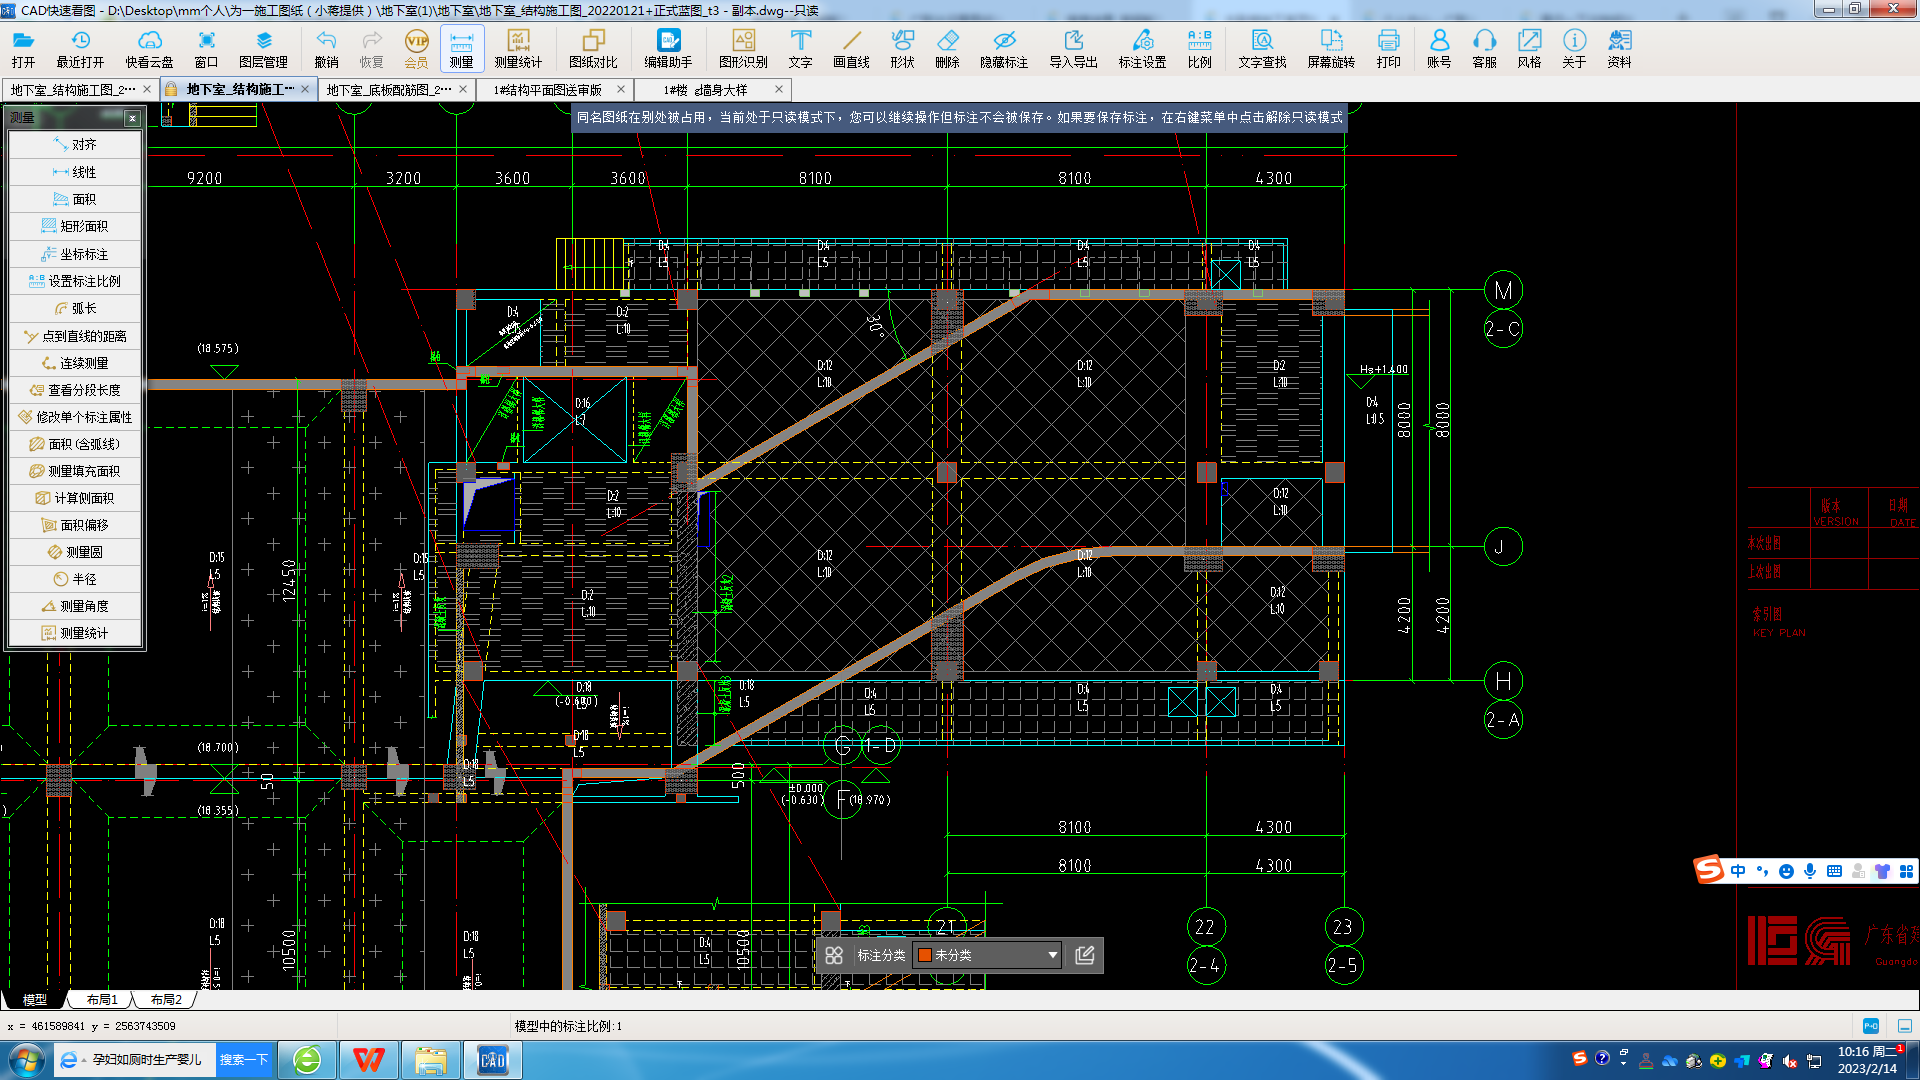Image resolution: width=1920 pixels, height=1080 pixels.
Task: Switch to 1#楼 墙身大样 tab
Action: pyautogui.click(x=714, y=90)
